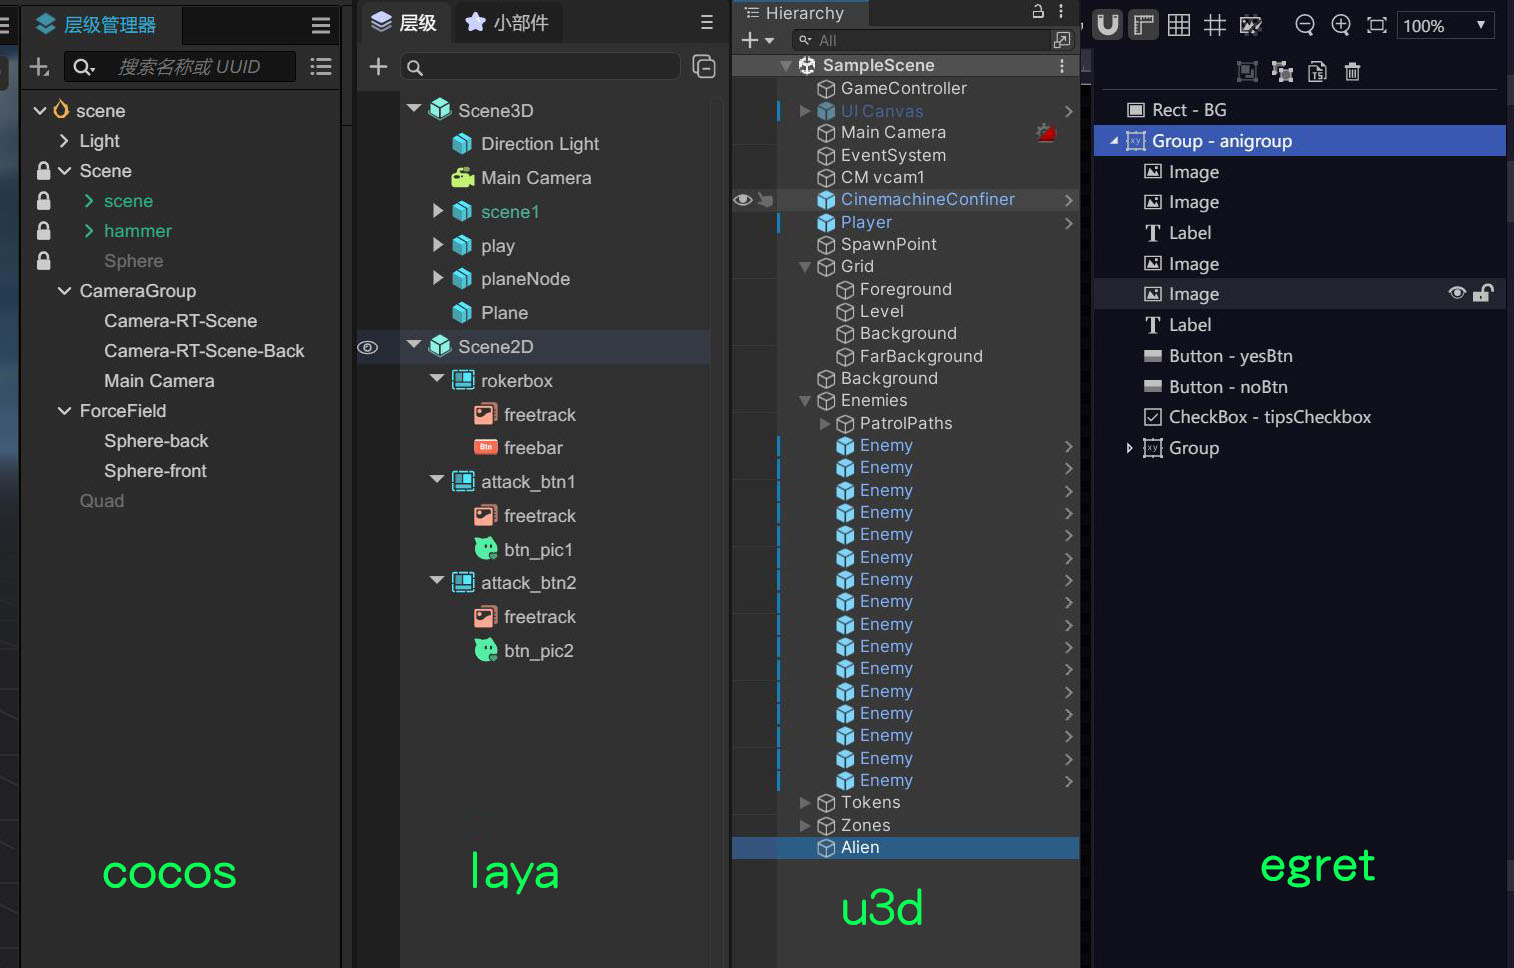Expand the PatrolPaths node in Unity
Viewport: 1514px width, 968px height.
point(824,424)
